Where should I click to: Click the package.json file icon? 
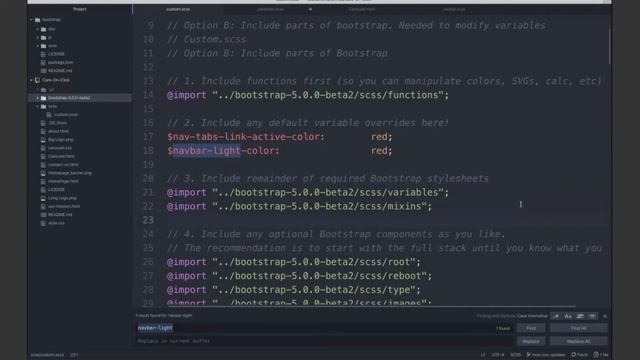coord(43,62)
